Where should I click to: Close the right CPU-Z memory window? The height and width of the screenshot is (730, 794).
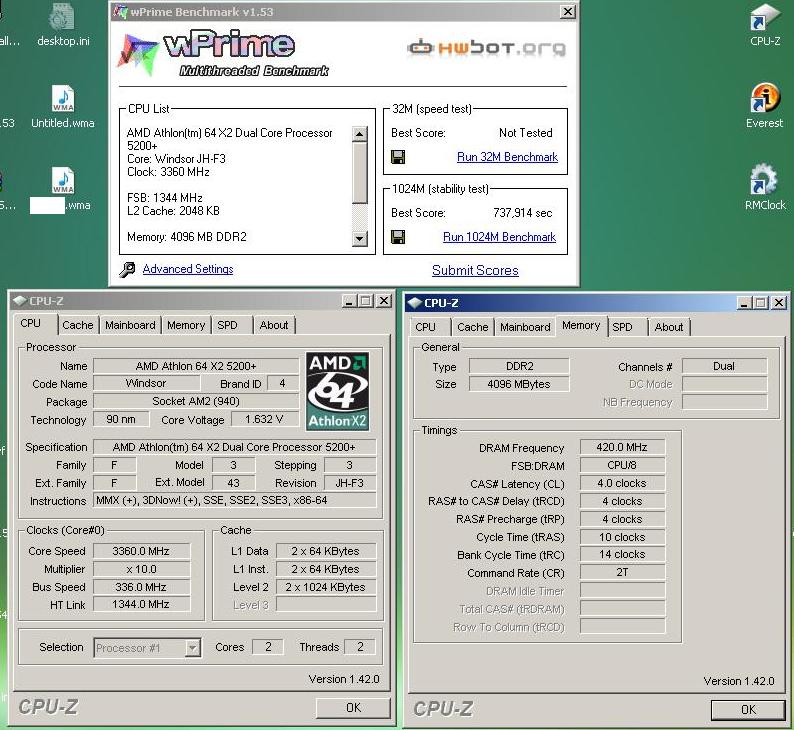(x=779, y=303)
